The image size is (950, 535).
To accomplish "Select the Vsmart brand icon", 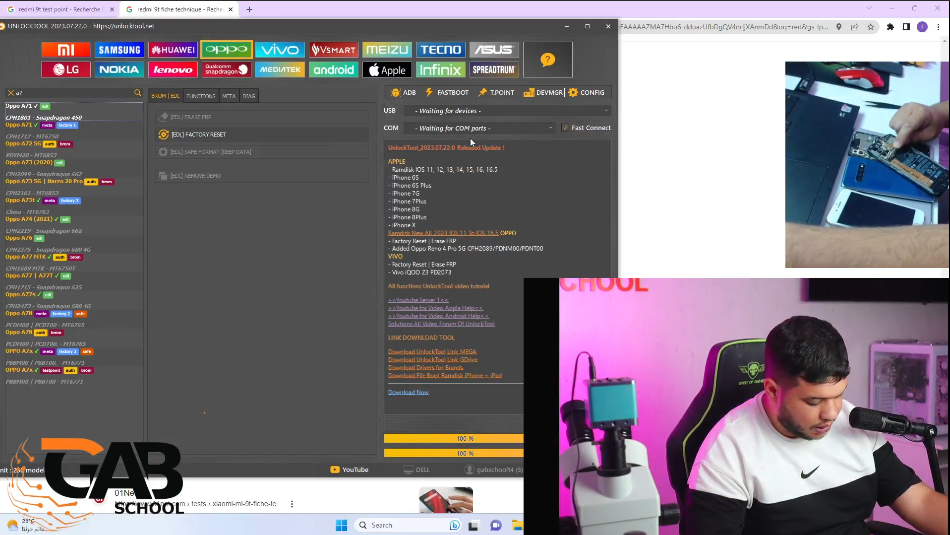I will pos(333,50).
